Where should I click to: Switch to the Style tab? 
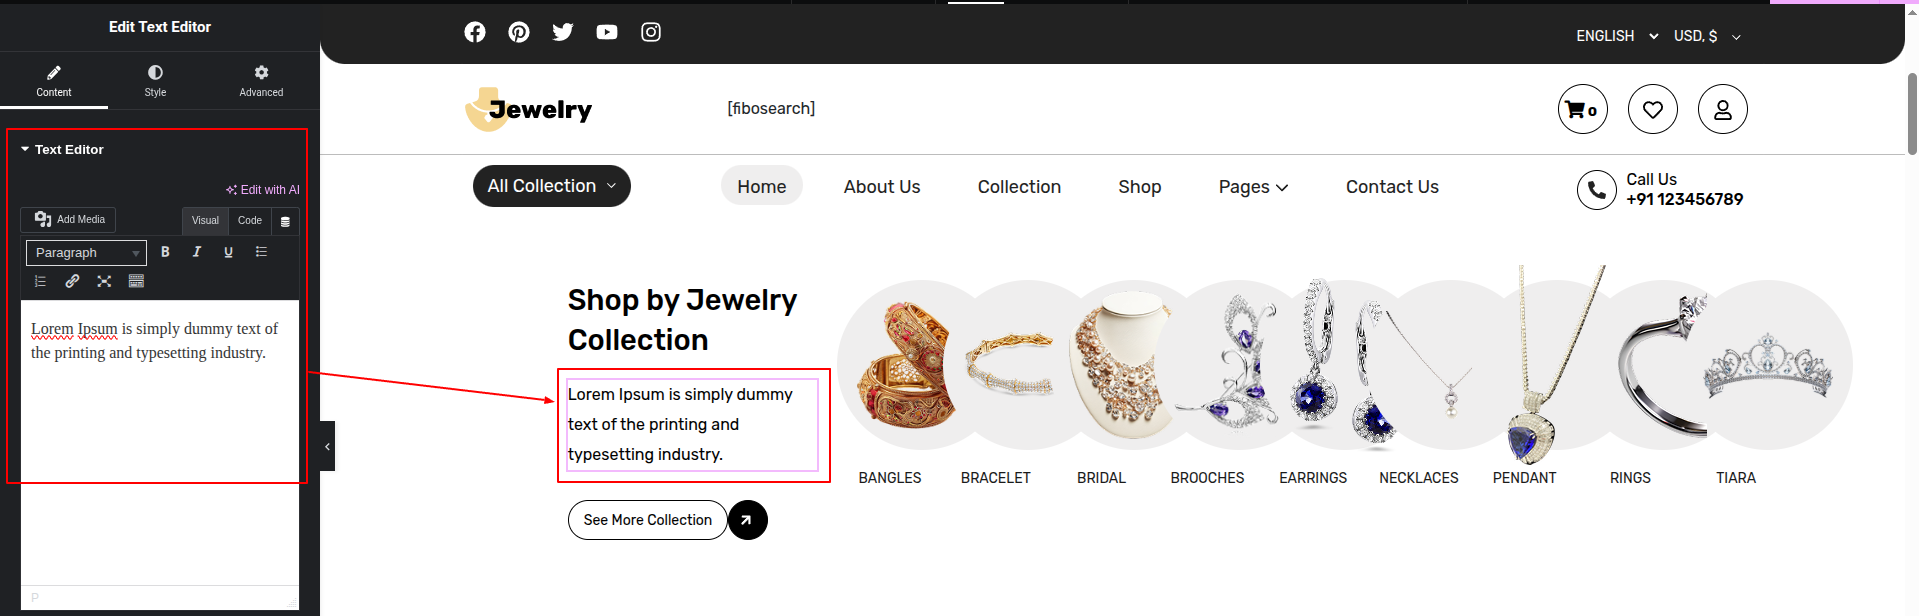click(155, 80)
